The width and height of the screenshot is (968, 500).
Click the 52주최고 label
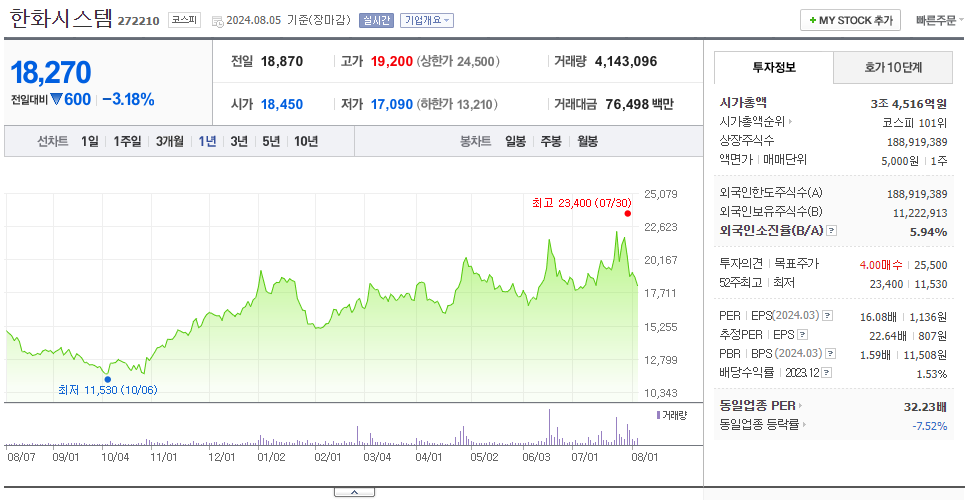pyautogui.click(x=740, y=283)
